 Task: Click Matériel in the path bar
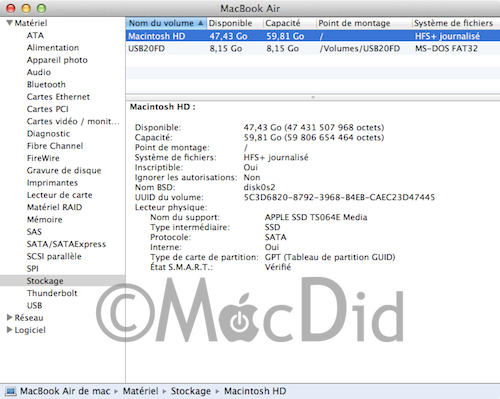[140, 391]
